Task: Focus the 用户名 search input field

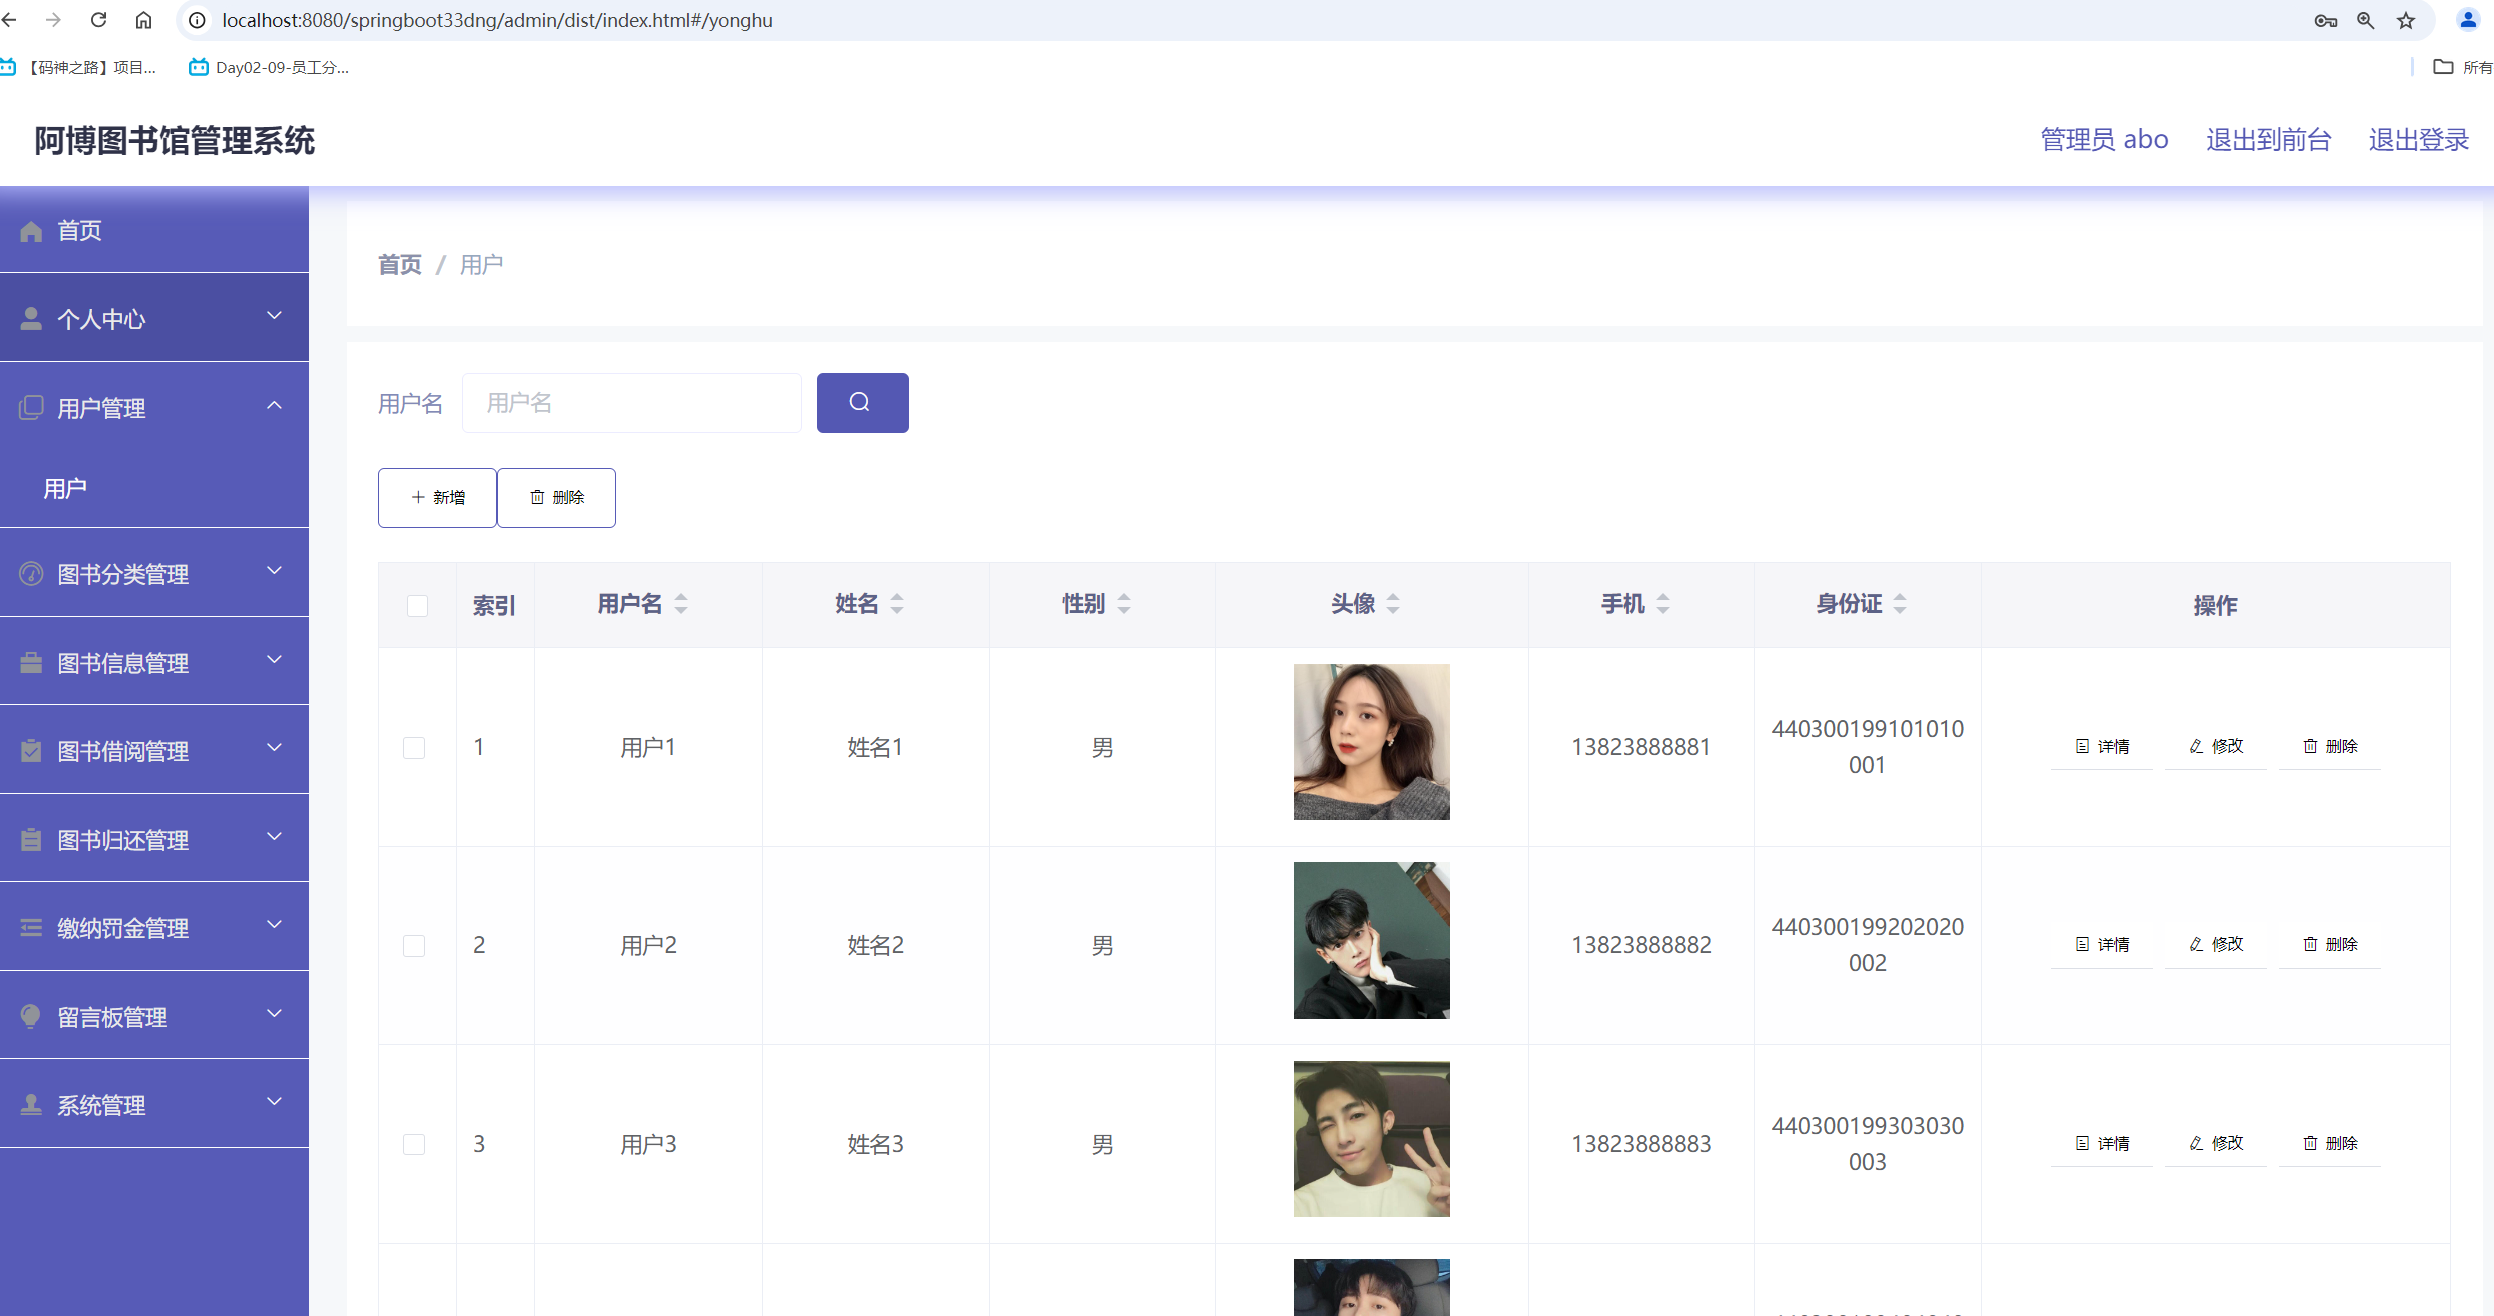Action: coord(632,402)
